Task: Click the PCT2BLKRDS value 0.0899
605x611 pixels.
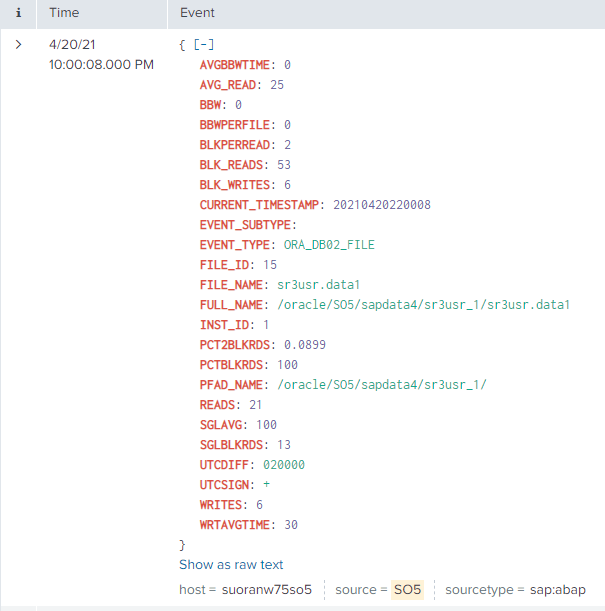Action: tap(304, 345)
